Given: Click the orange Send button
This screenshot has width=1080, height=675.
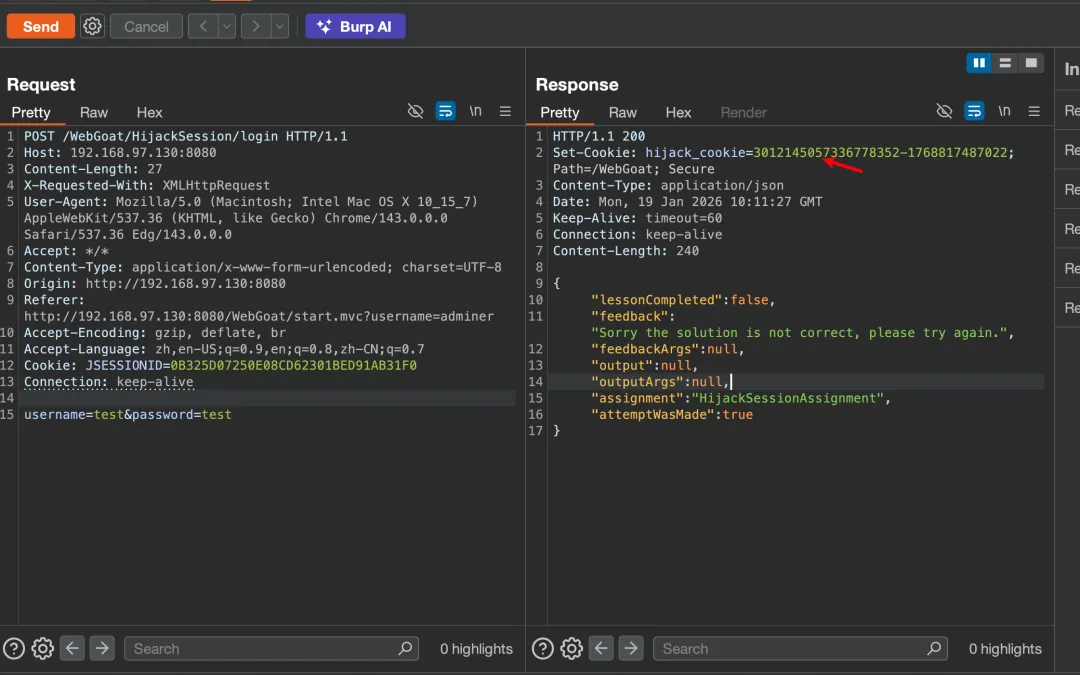Looking at the screenshot, I should coord(41,26).
